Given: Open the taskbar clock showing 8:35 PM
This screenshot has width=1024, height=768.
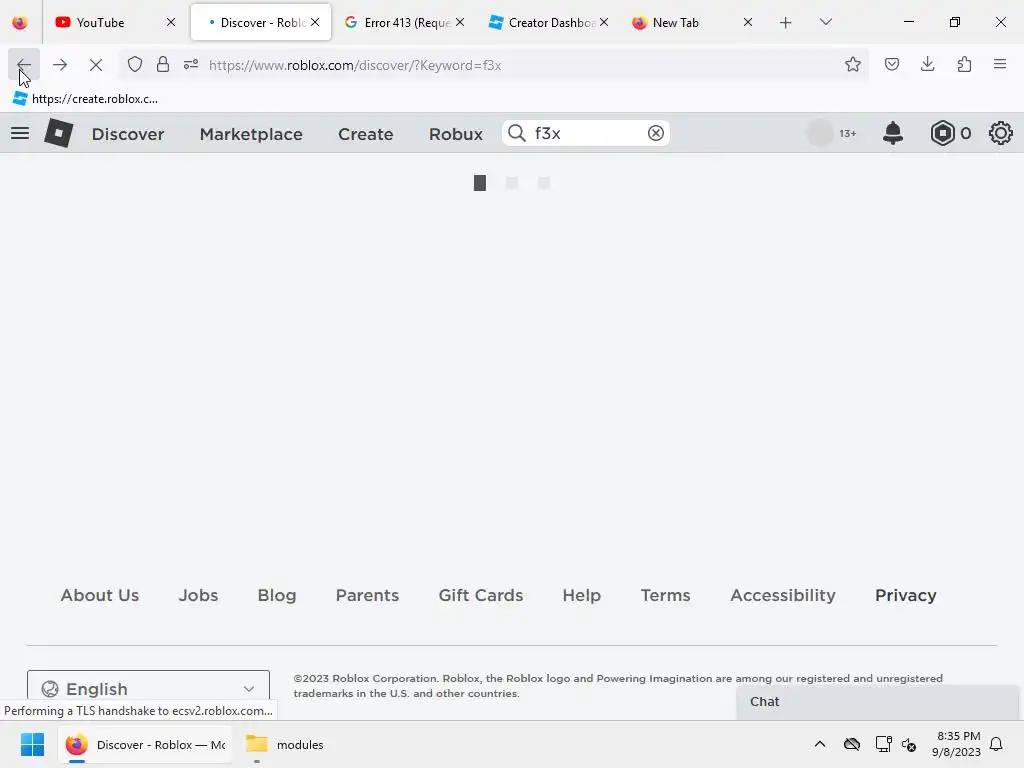Looking at the screenshot, I should [957, 744].
